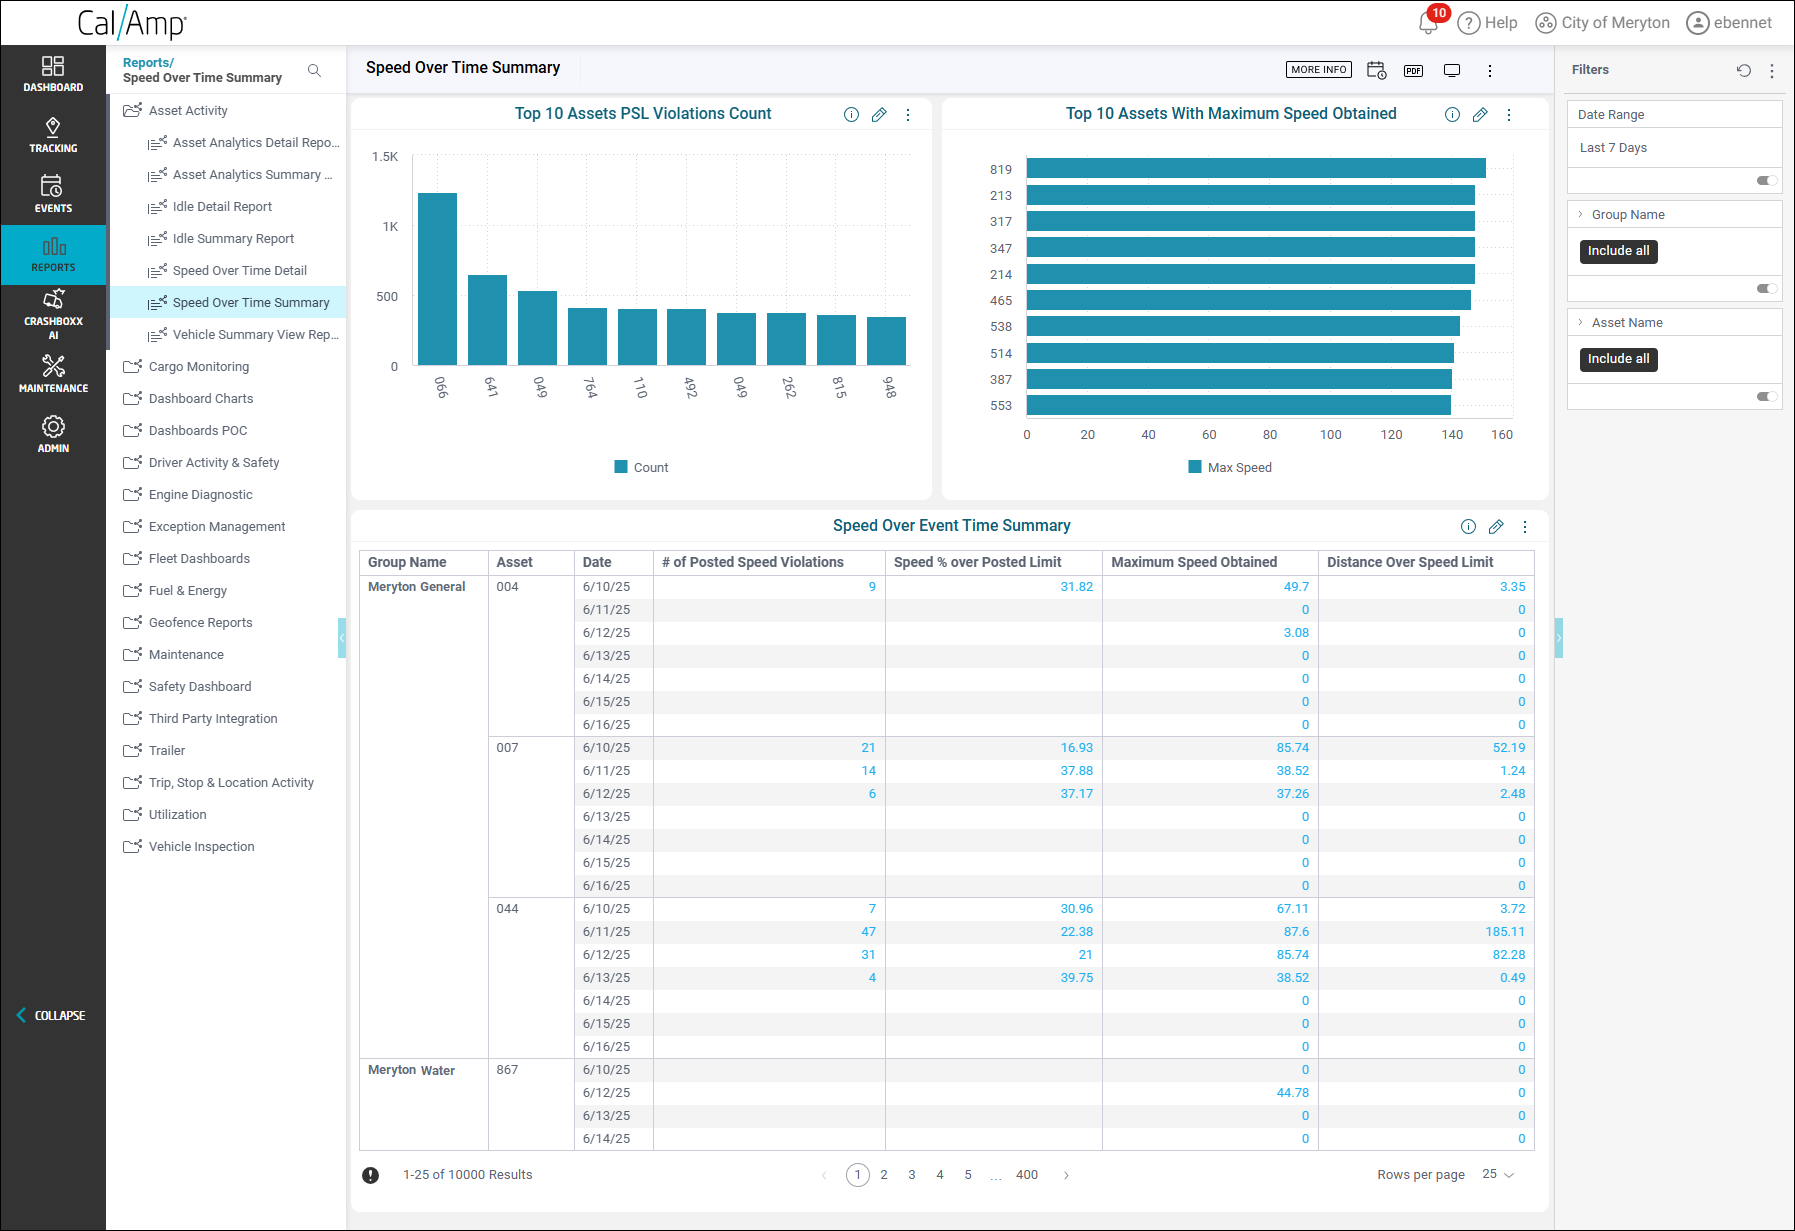Go to results page 400

pyautogui.click(x=1026, y=1175)
